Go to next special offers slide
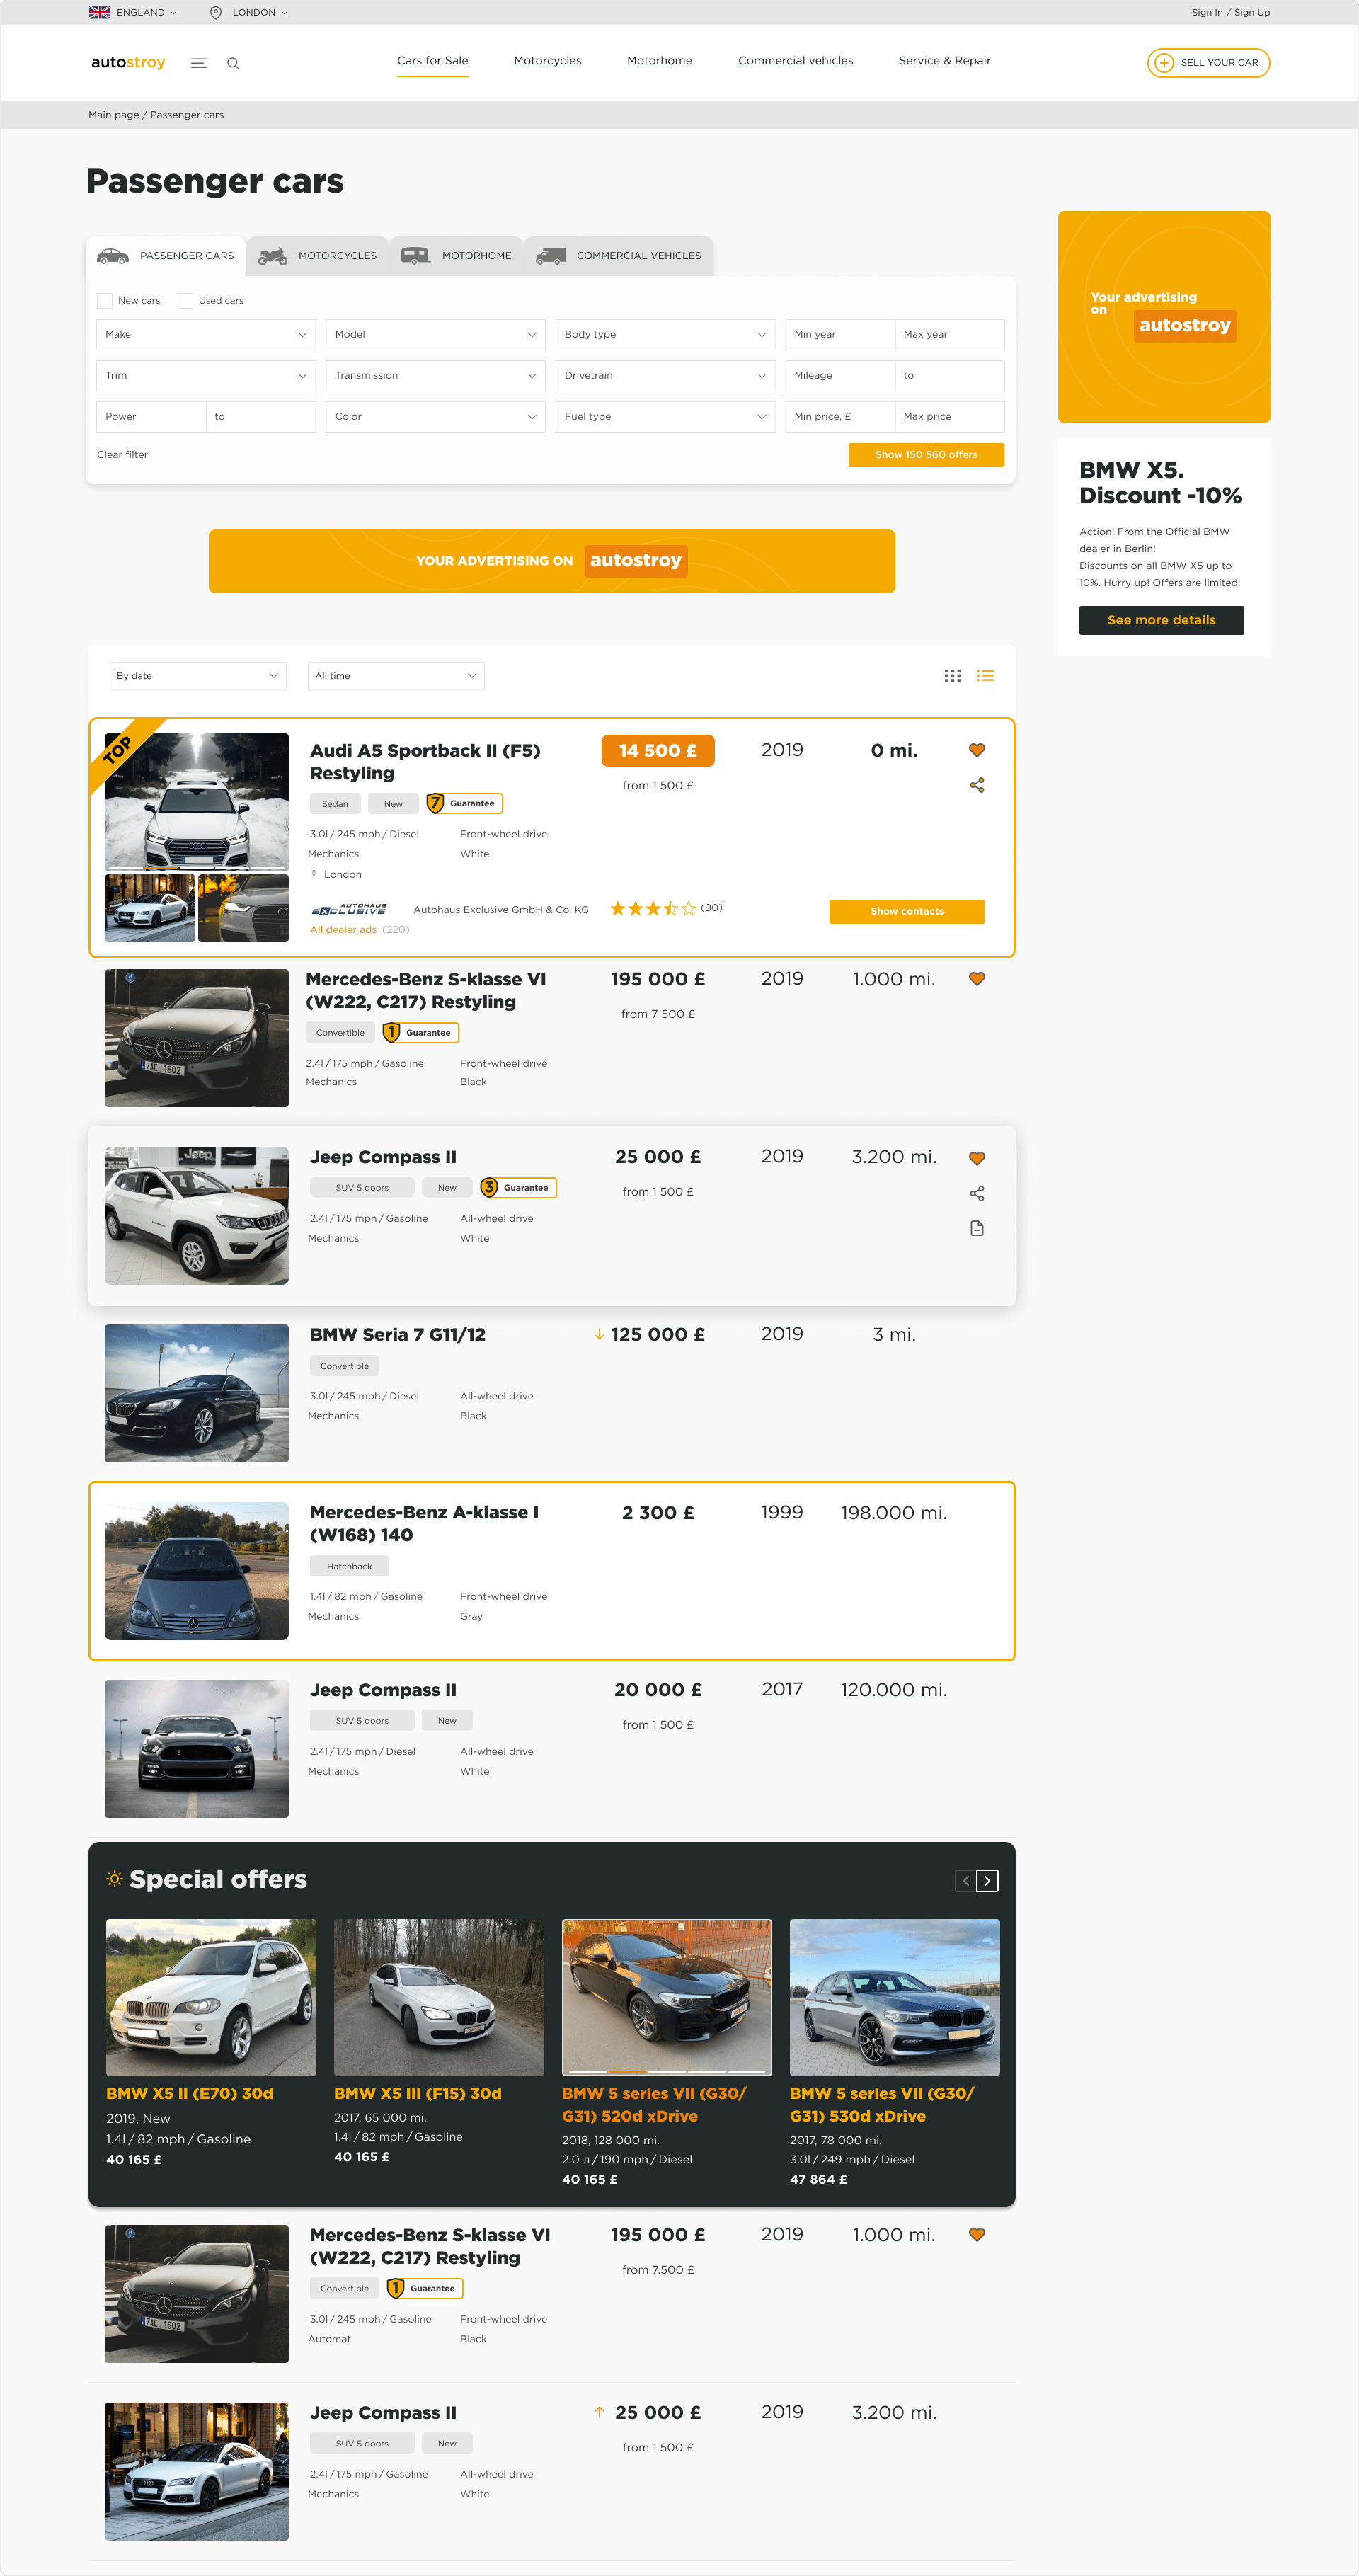Screen dimensions: 1359x2576 987,1881
